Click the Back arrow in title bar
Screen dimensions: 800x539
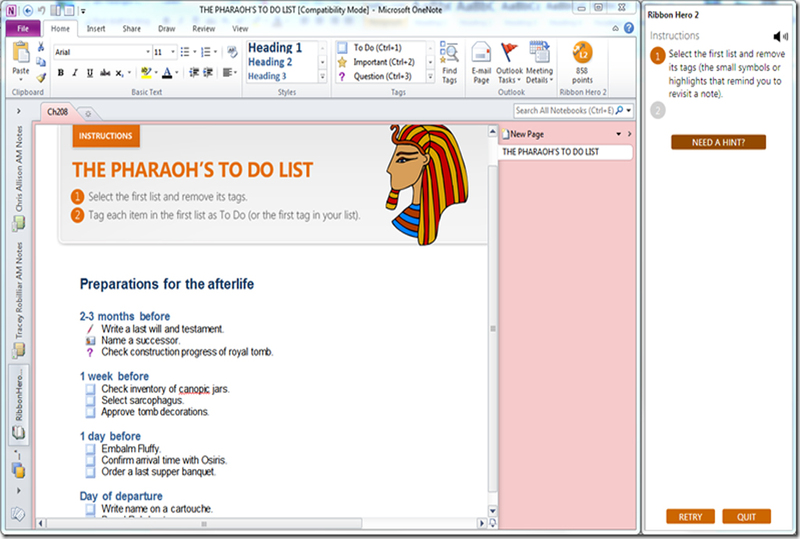pyautogui.click(x=28, y=10)
